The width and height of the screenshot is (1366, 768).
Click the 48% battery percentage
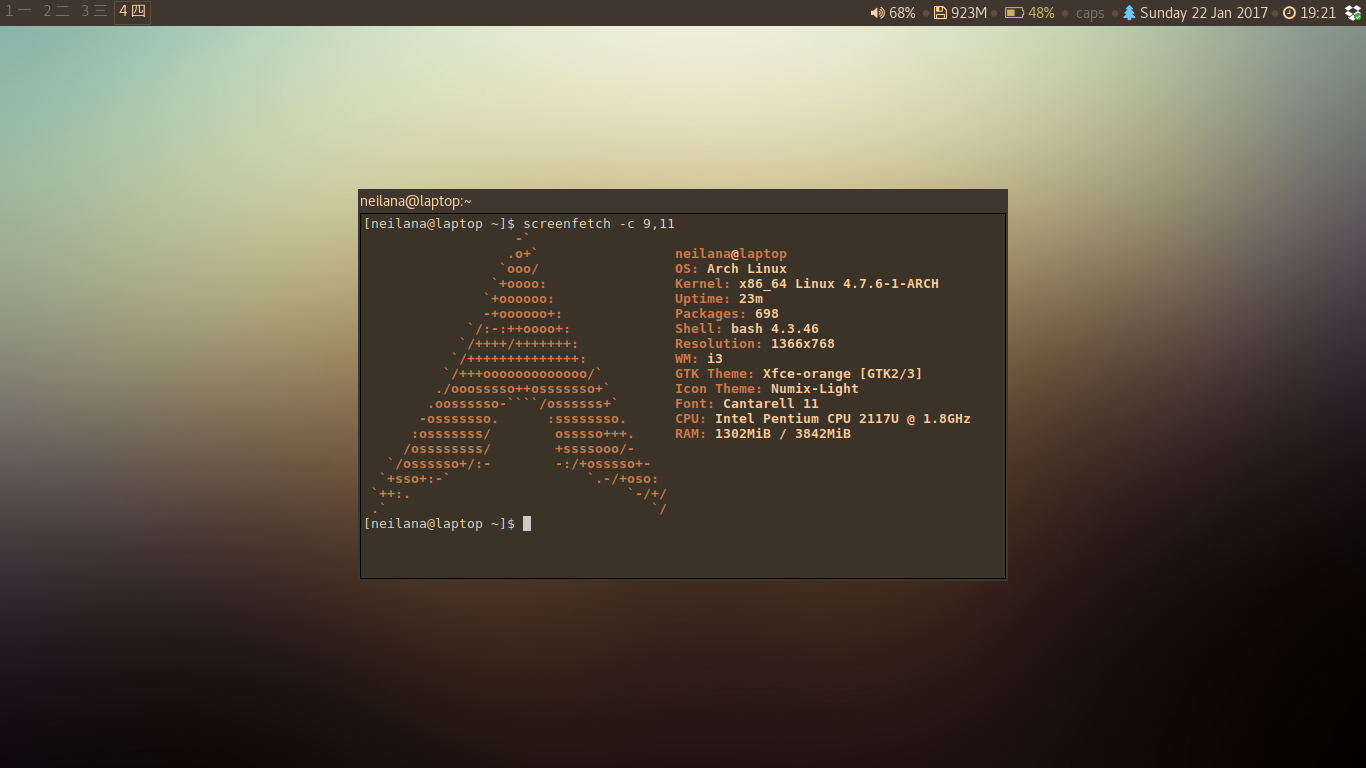[x=1041, y=13]
